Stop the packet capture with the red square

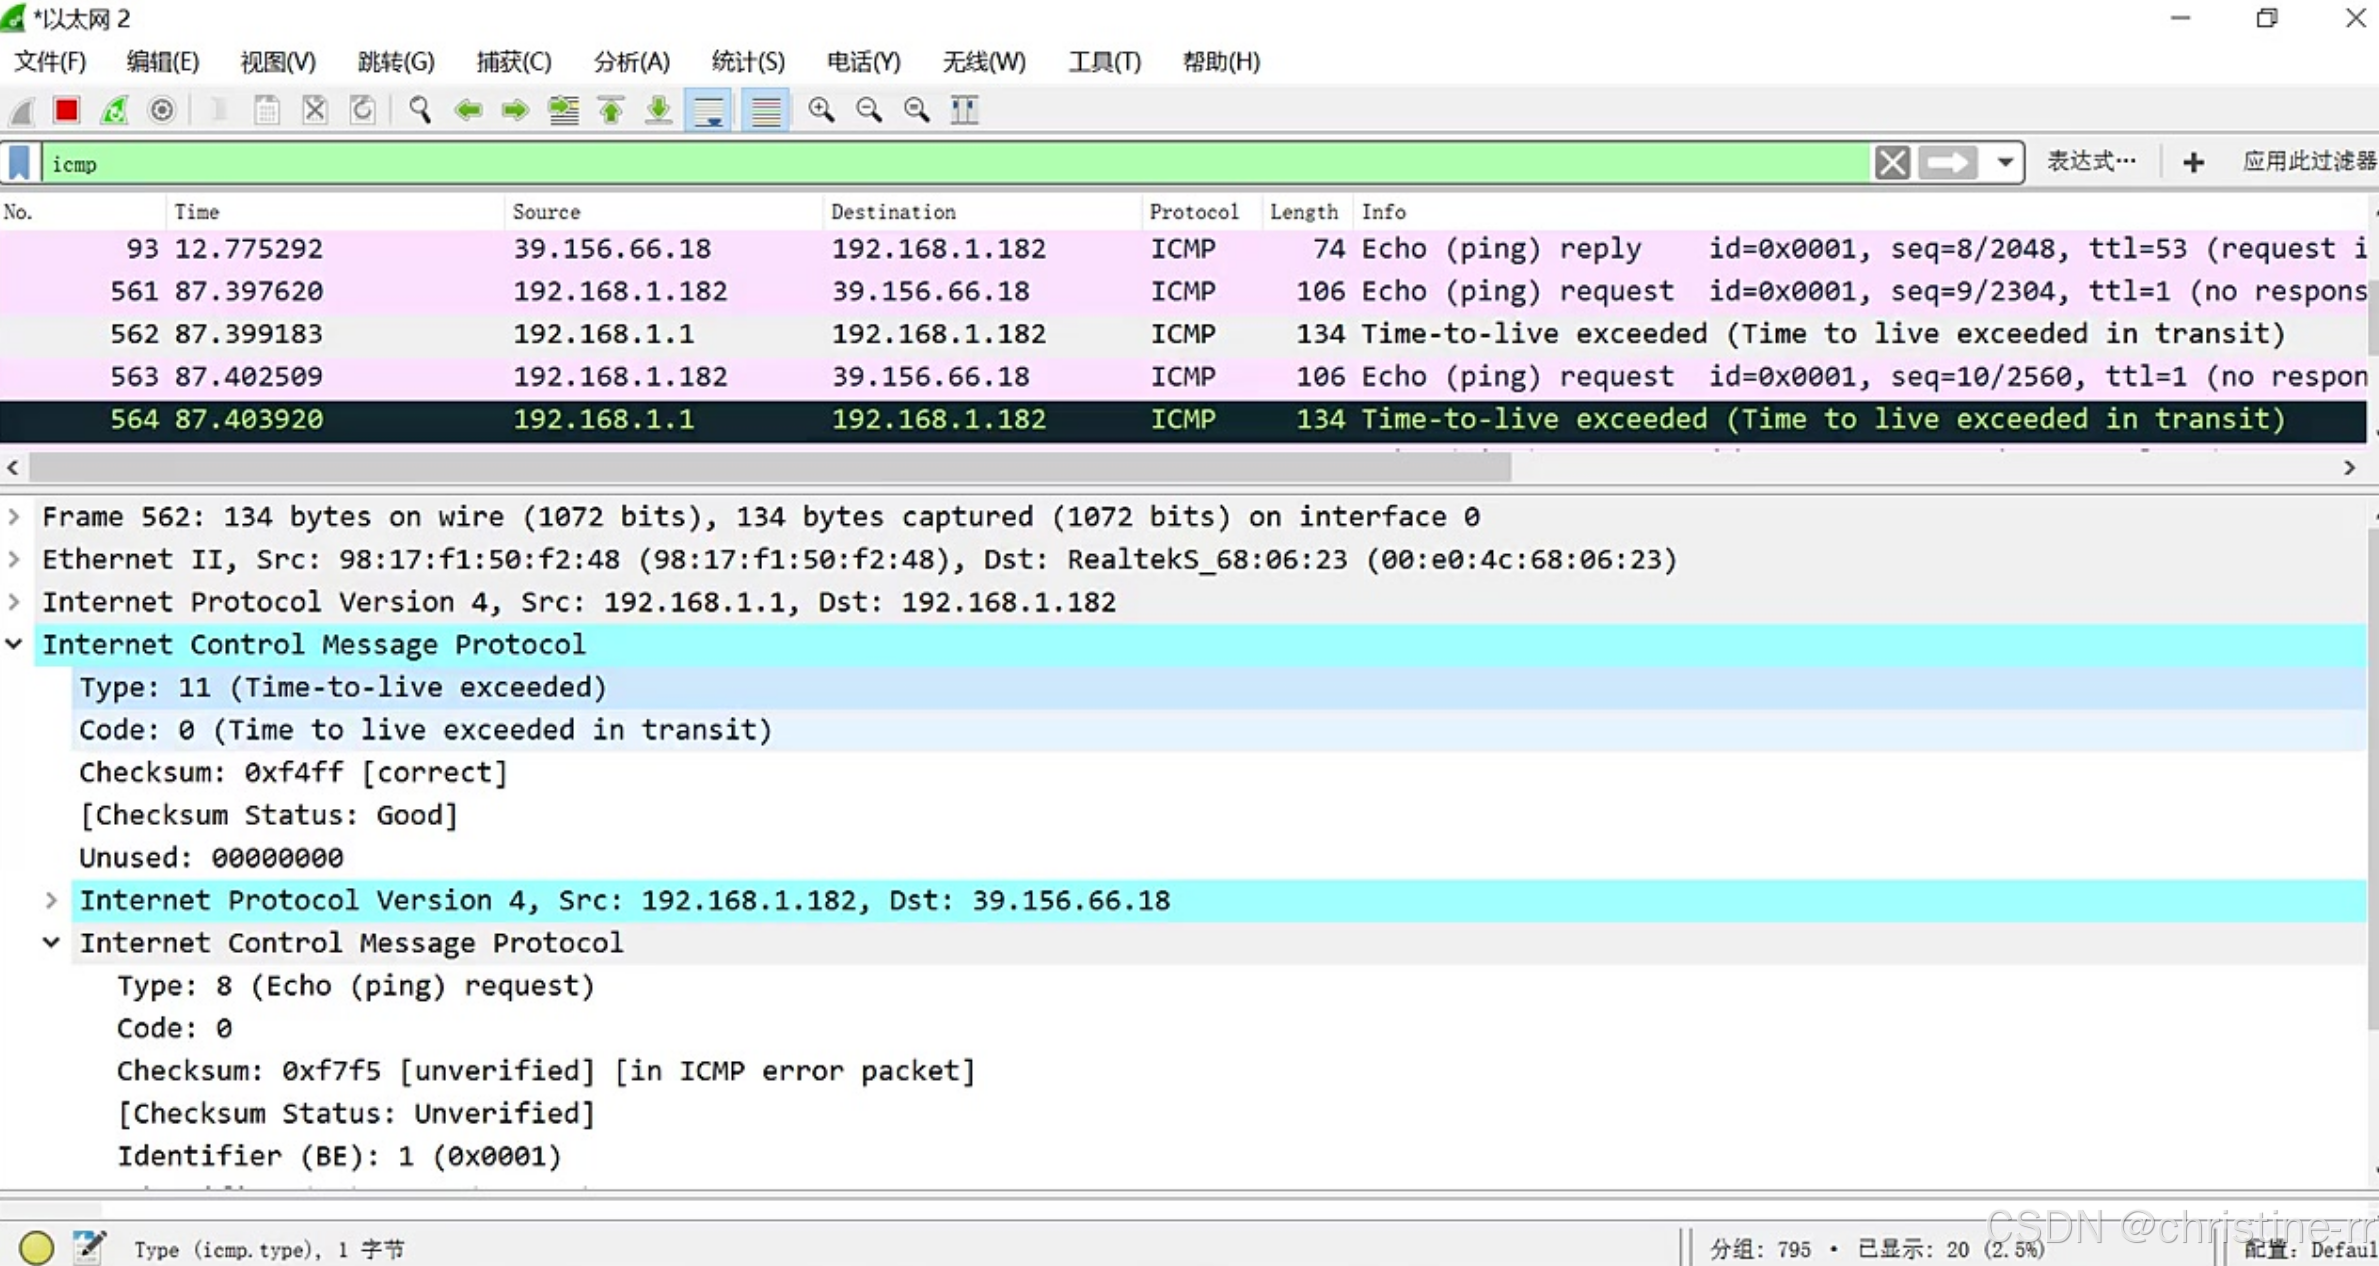tap(67, 110)
